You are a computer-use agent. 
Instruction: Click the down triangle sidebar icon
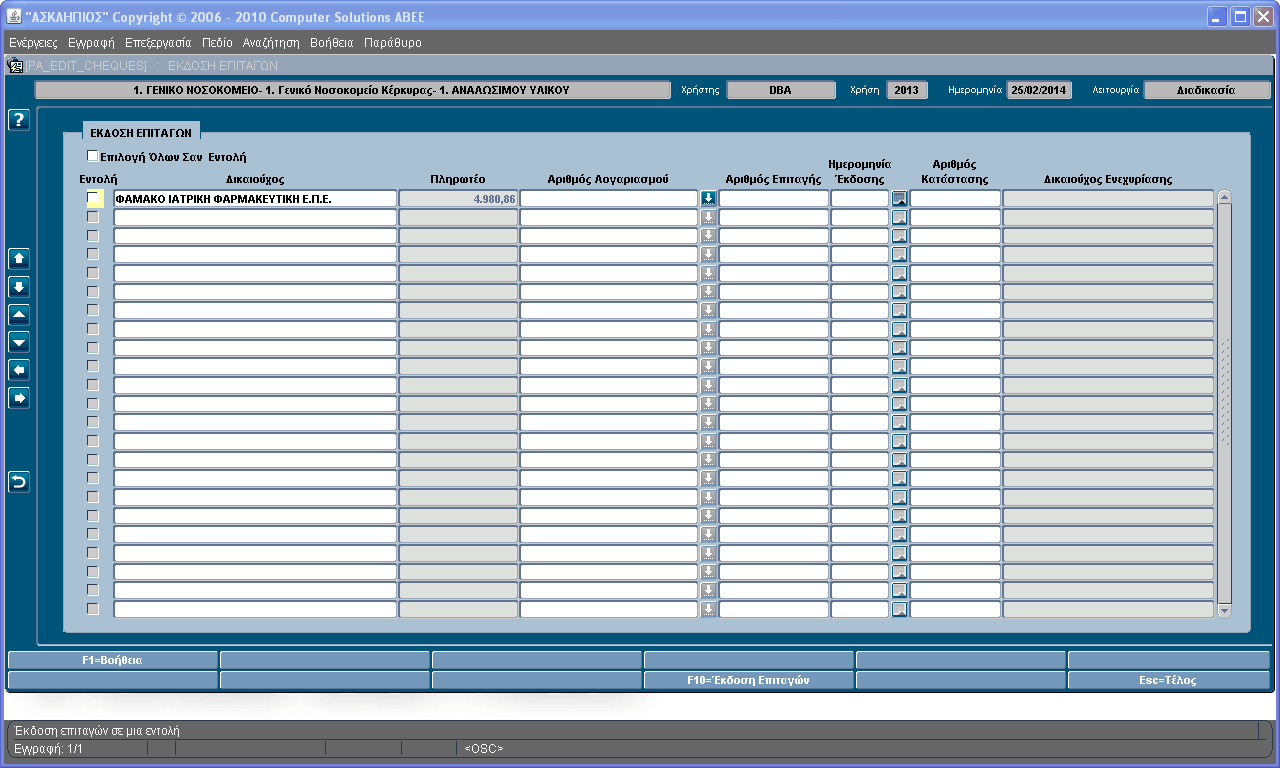point(19,342)
